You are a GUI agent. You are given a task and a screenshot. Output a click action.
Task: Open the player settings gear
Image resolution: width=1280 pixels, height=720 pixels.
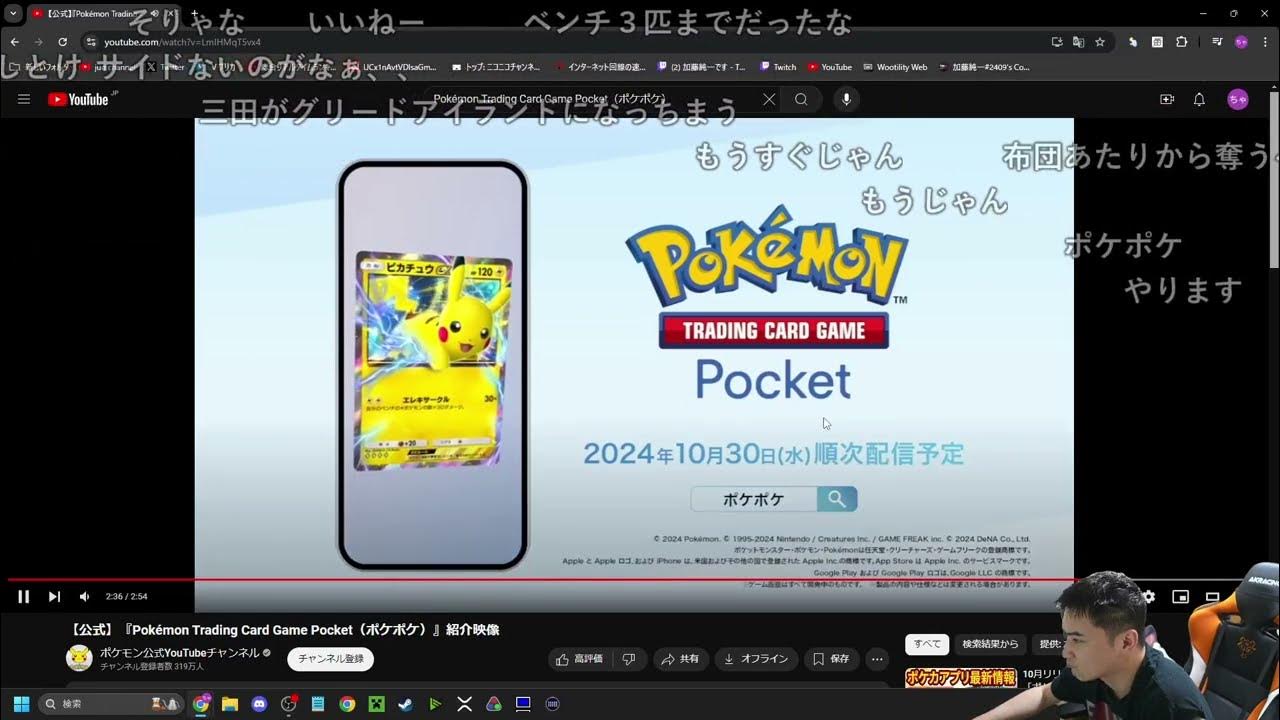coord(1149,597)
